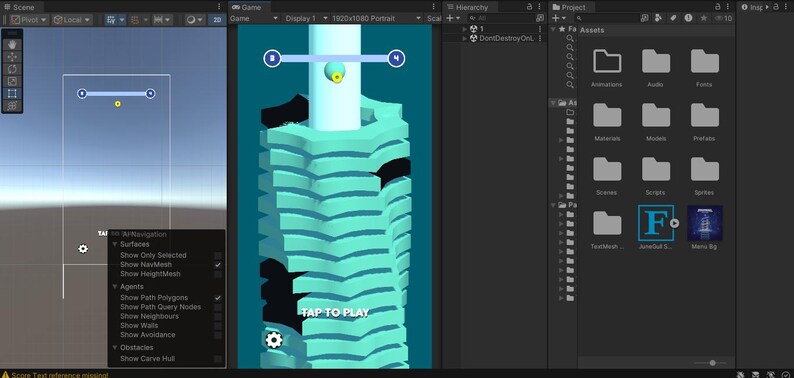Select the Rotate tool in Scene toolbar
Screen dimensions: 794x378
12,69
